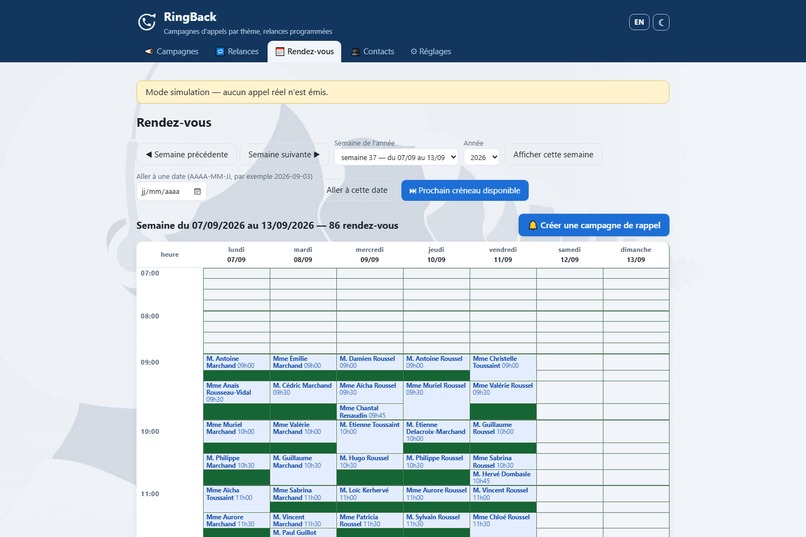Open the Relances tab

point(237,51)
